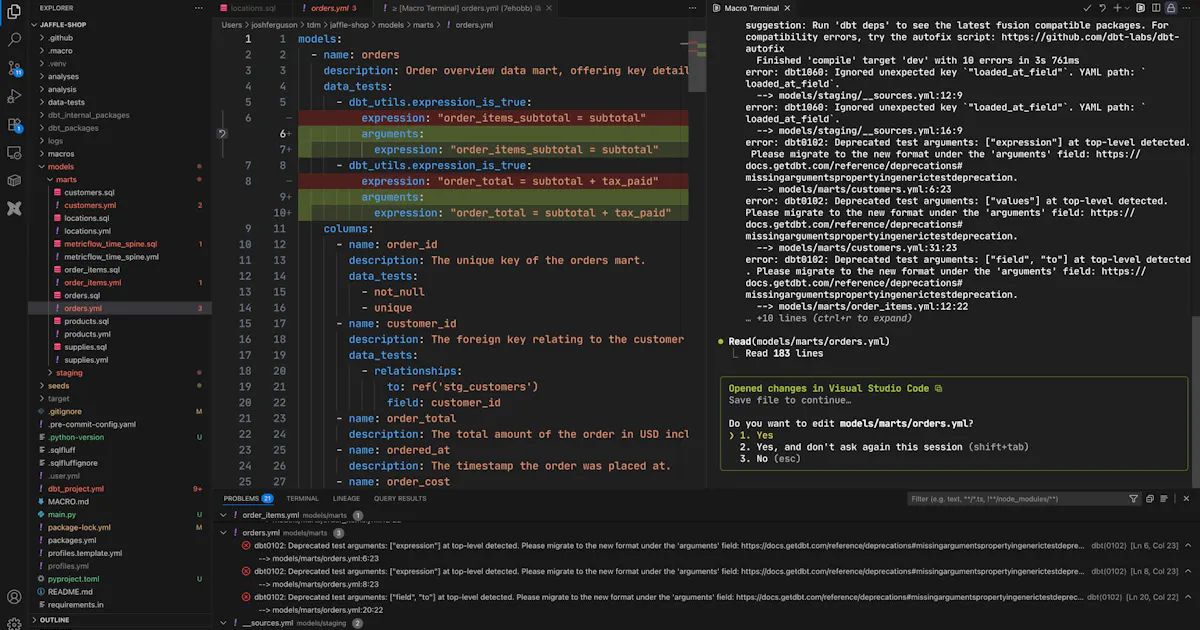
Task: Open Explorer more actions ellipsis
Action: tap(200, 7)
